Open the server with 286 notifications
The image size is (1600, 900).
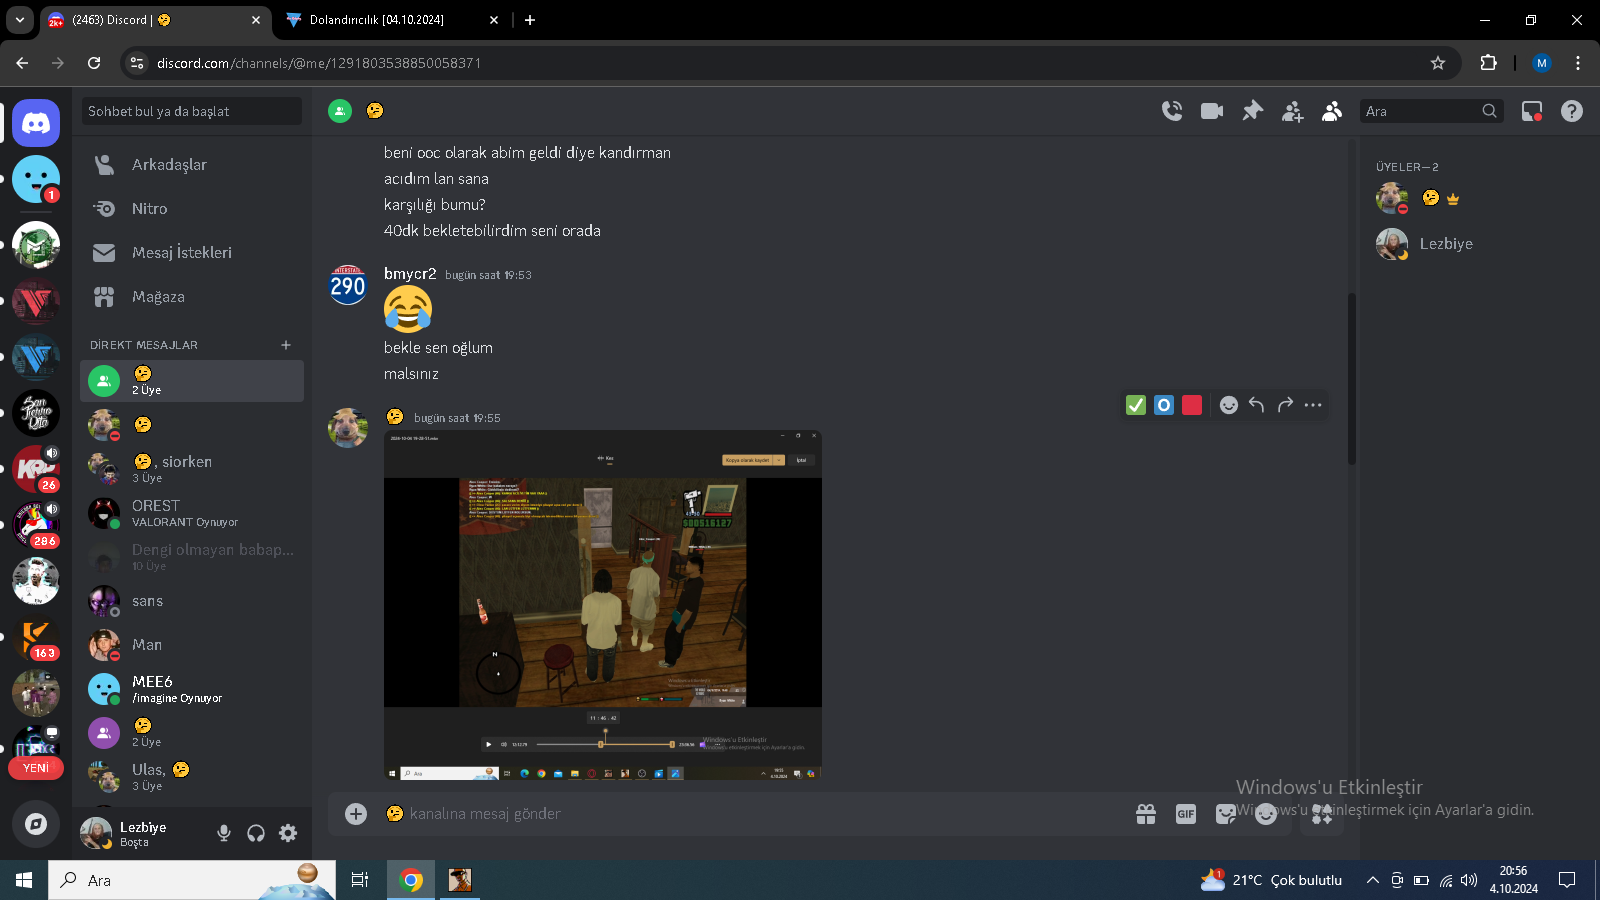point(36,525)
